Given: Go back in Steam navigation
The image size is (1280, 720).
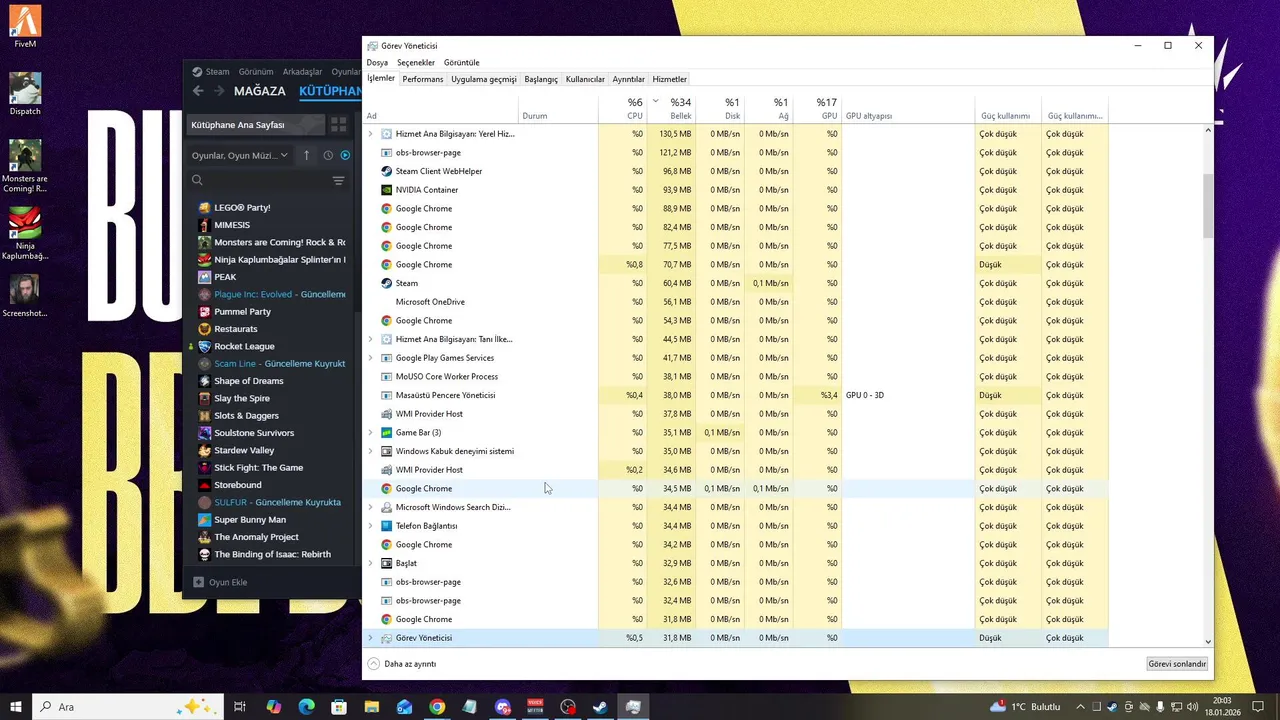Looking at the screenshot, I should tap(198, 91).
